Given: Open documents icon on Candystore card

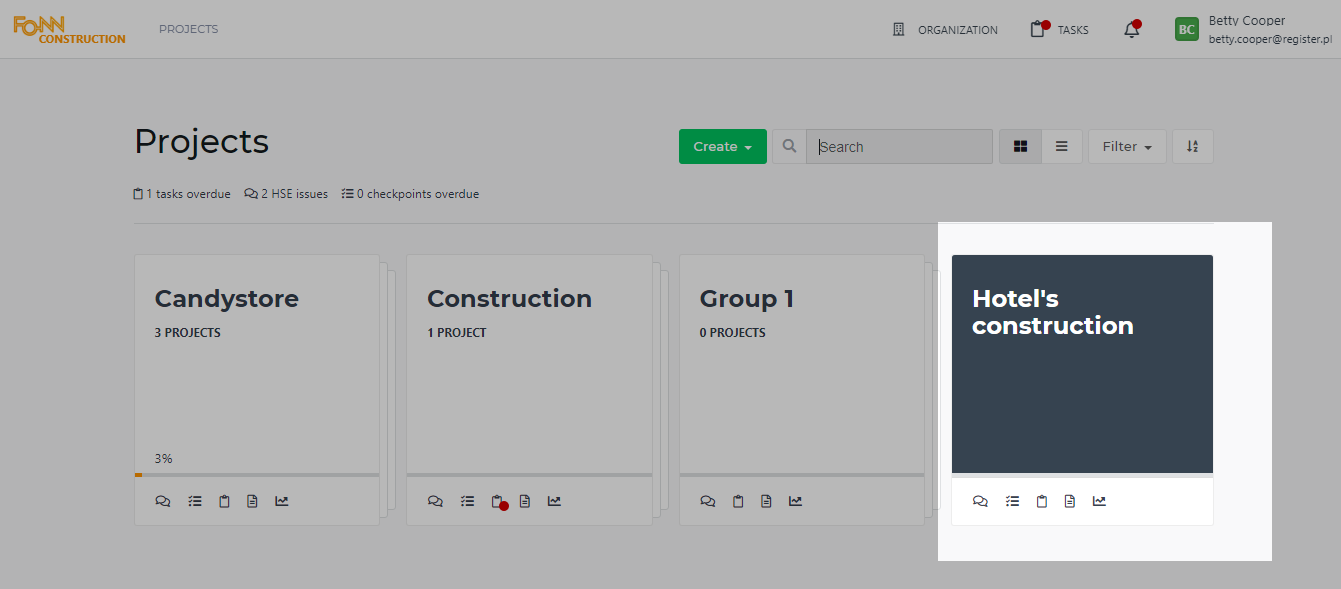Looking at the screenshot, I should click(252, 501).
